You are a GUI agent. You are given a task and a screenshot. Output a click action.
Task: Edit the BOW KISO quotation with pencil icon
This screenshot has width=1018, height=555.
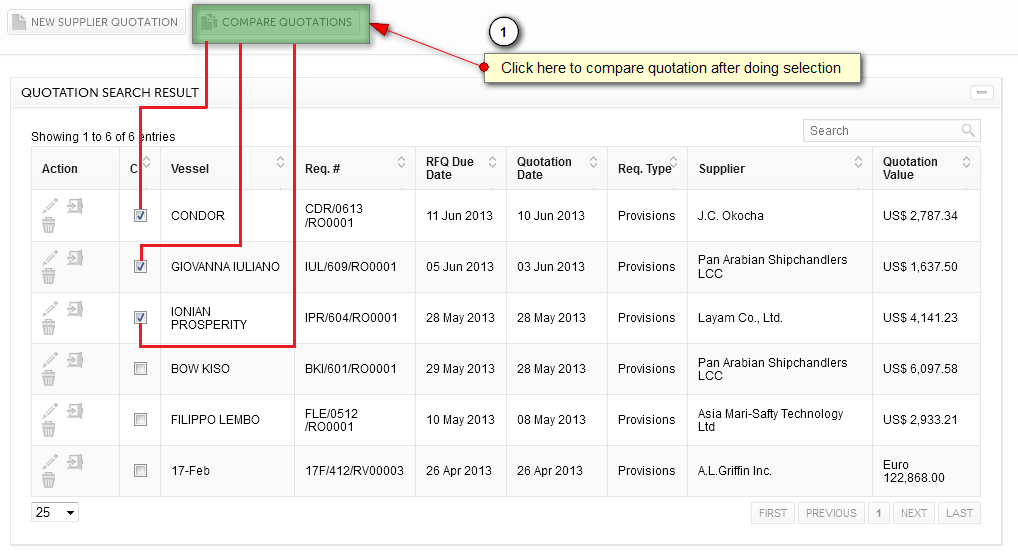pyautogui.click(x=50, y=359)
